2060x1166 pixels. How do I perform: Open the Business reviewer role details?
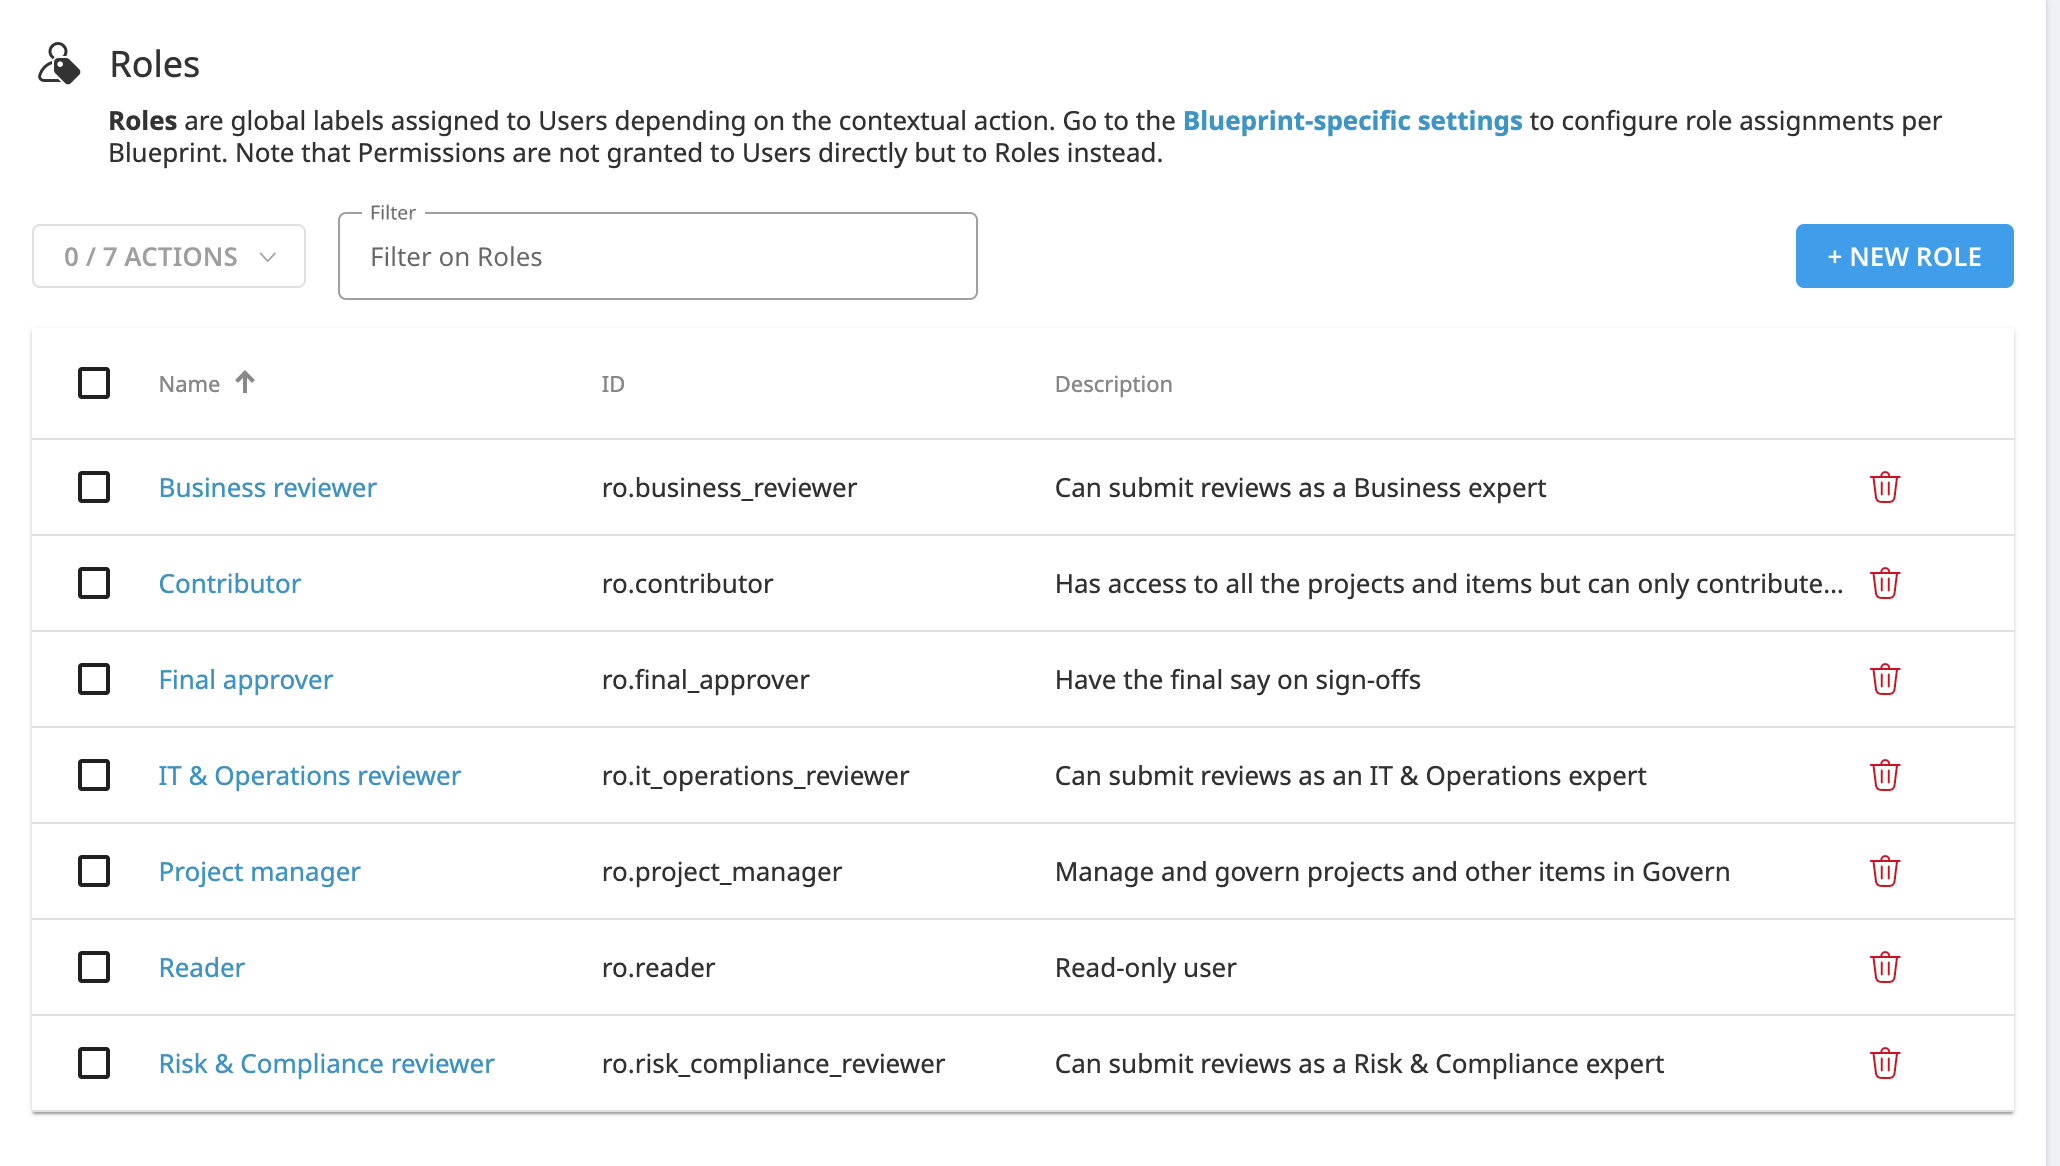(267, 487)
